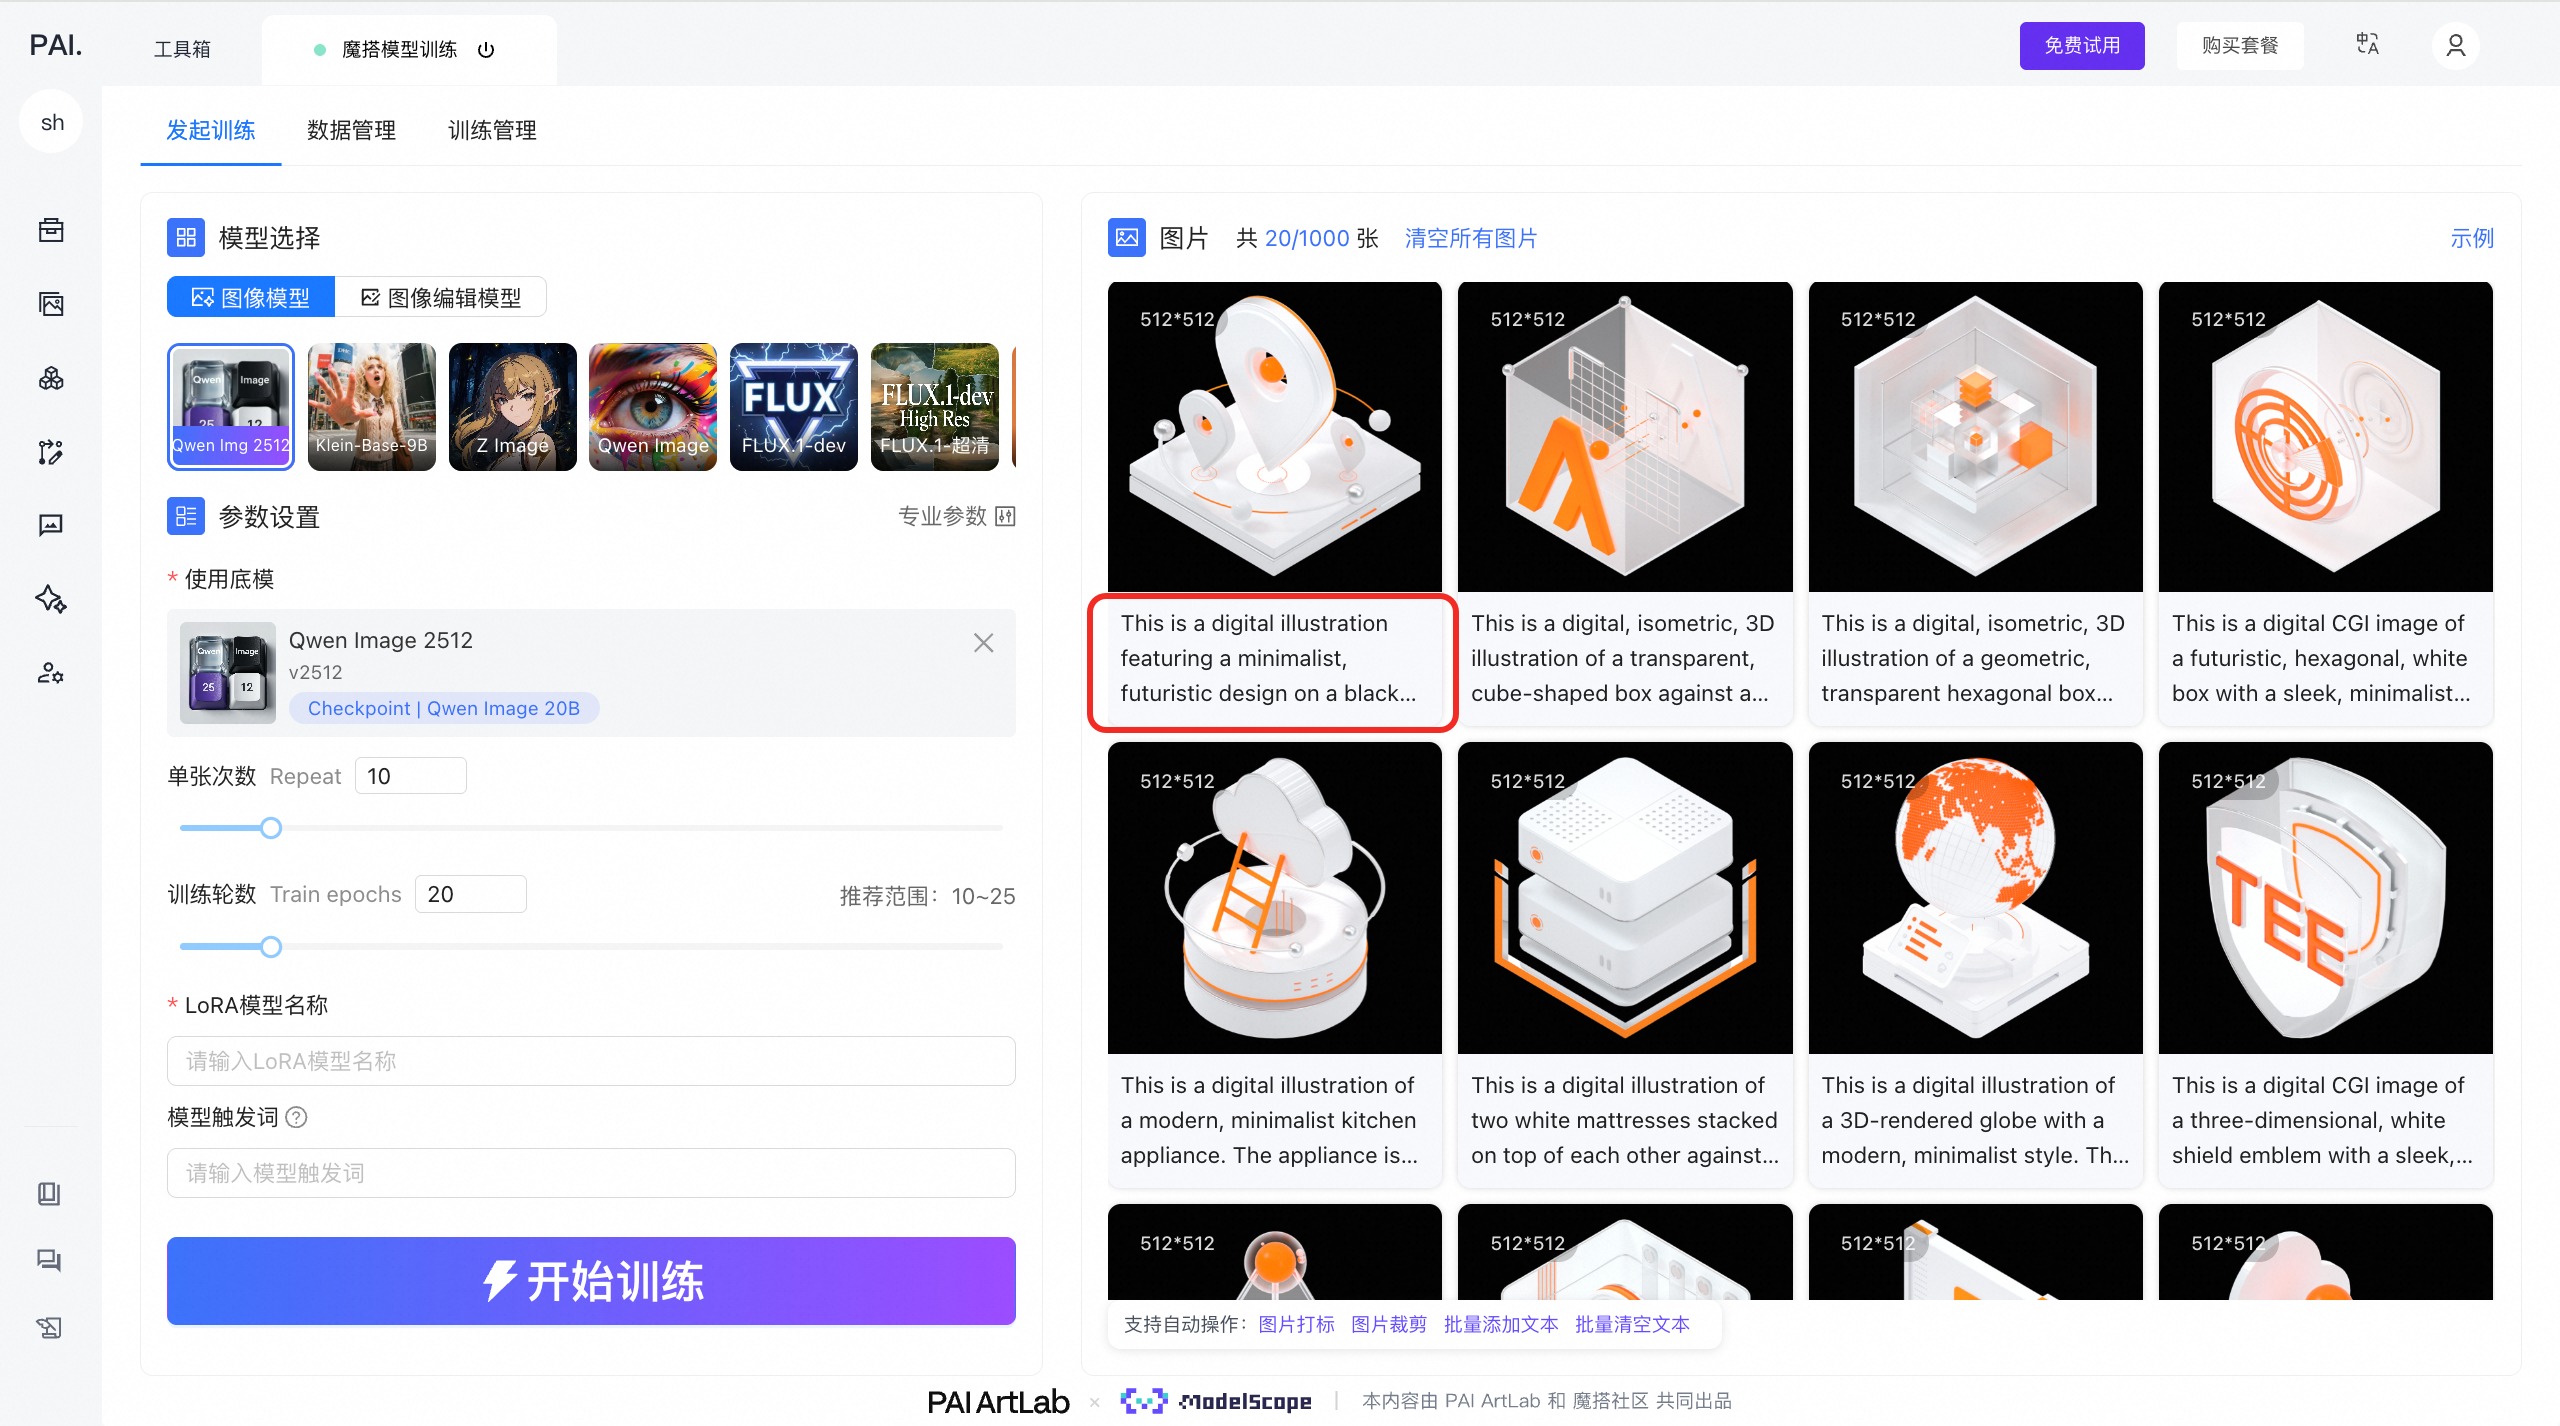Switch to 图像编辑模型 model type

click(441, 297)
